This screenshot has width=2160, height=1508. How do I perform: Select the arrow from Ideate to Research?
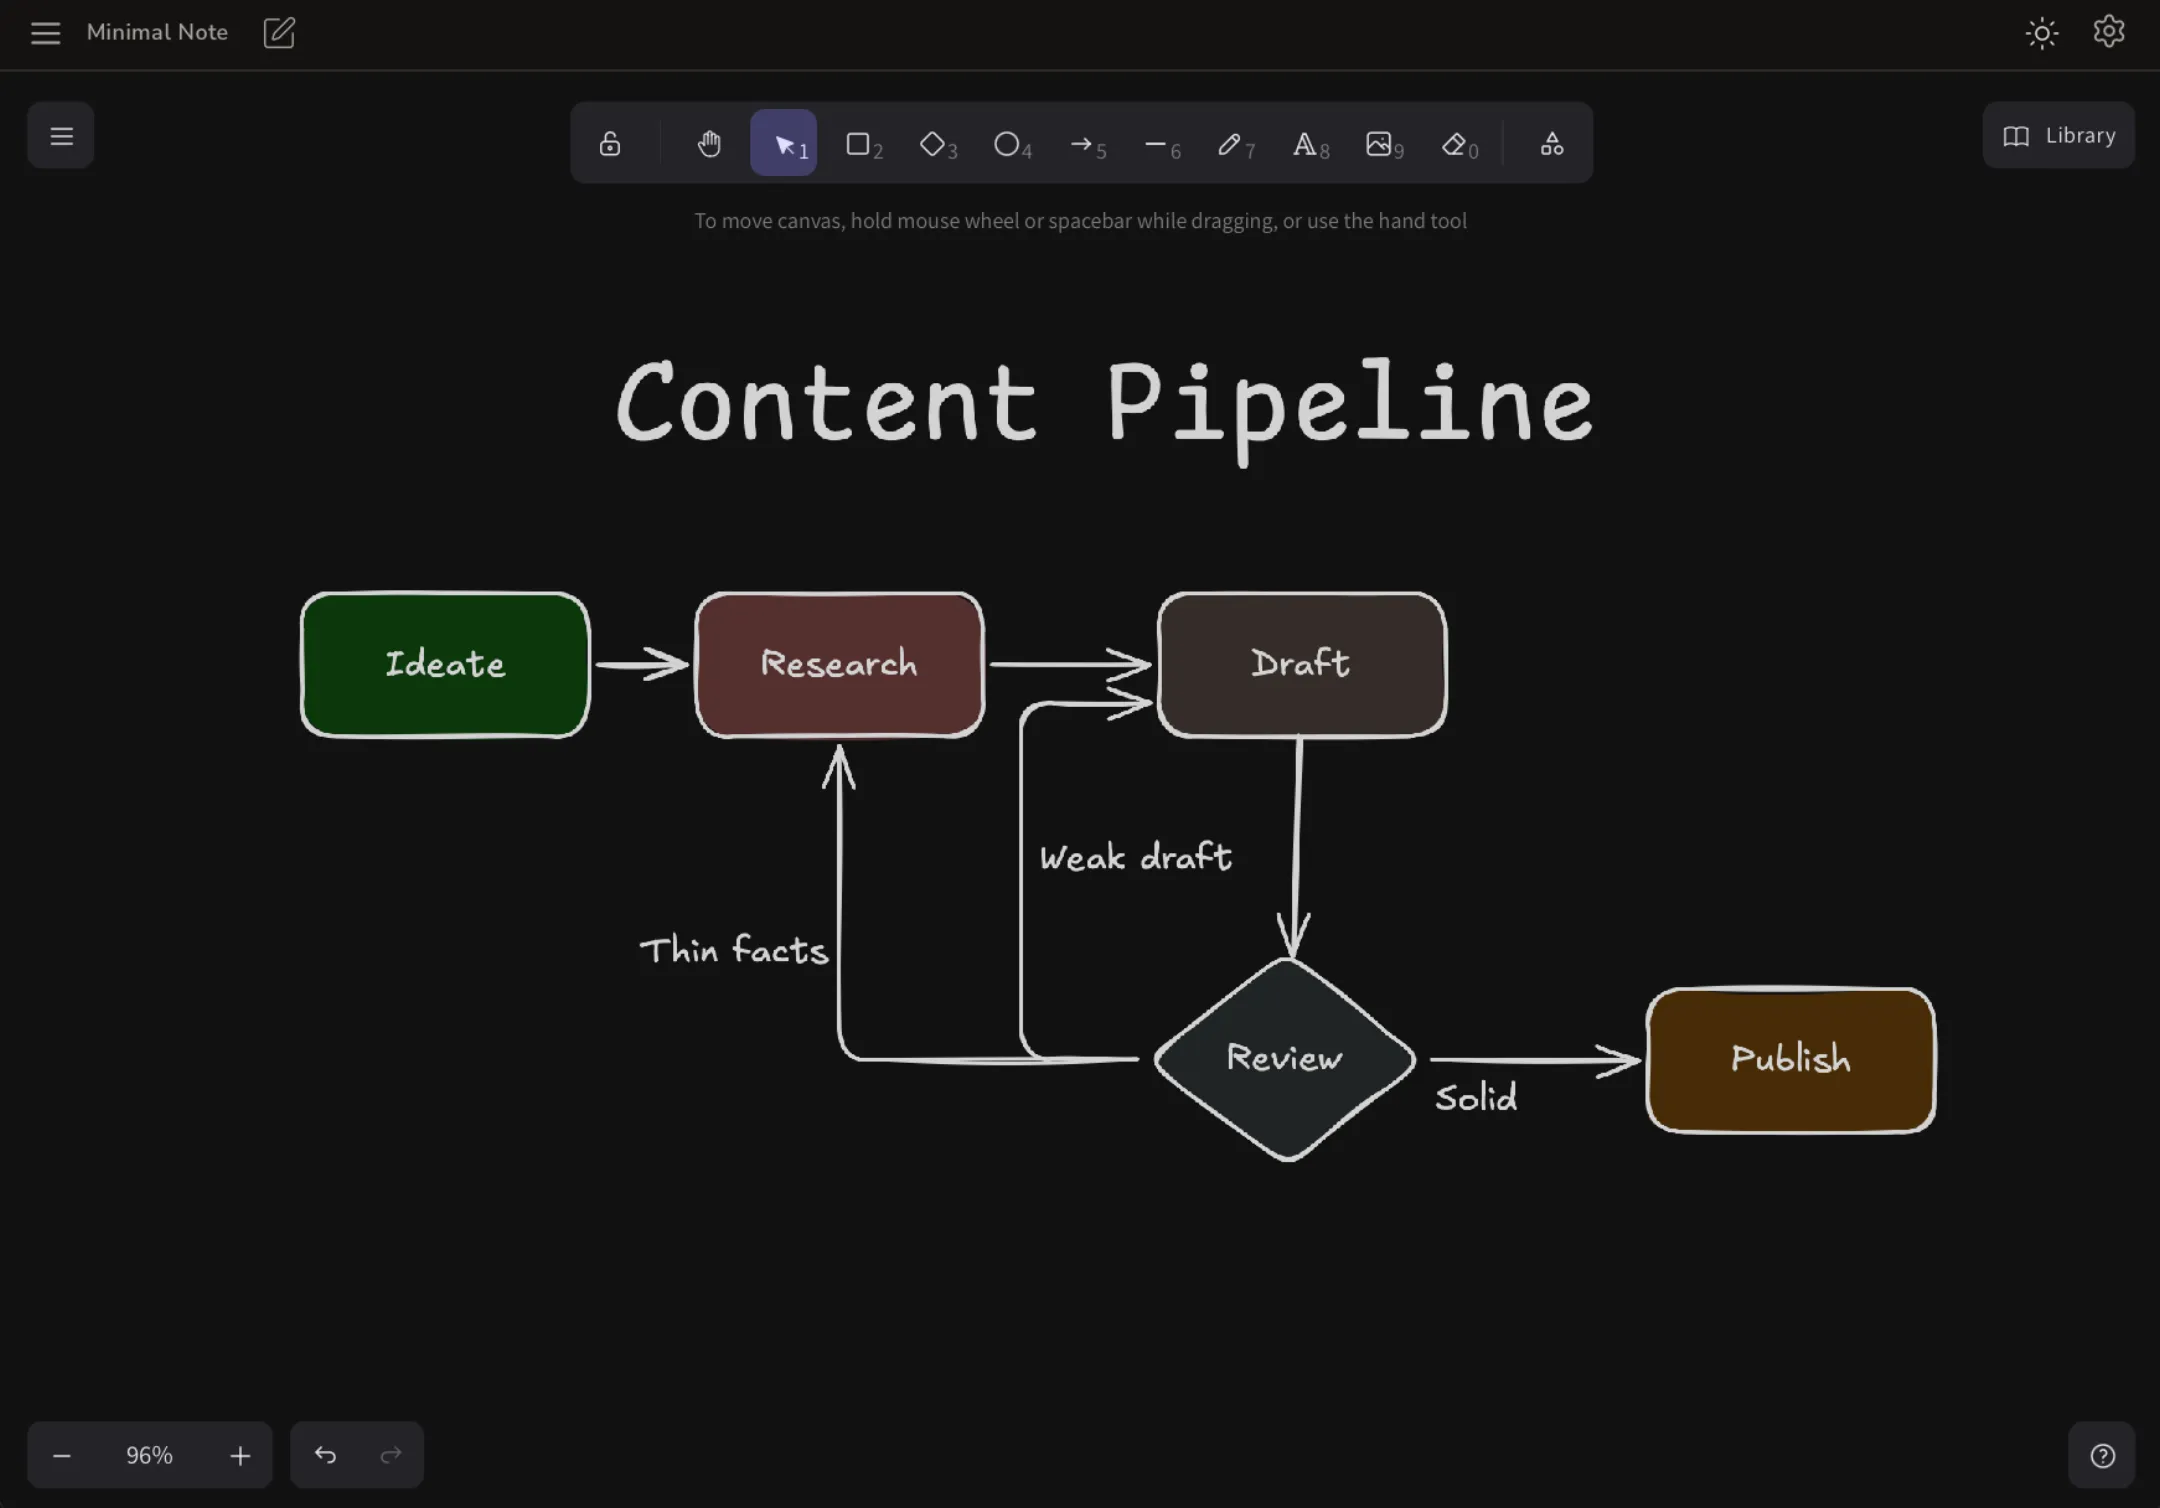point(642,664)
